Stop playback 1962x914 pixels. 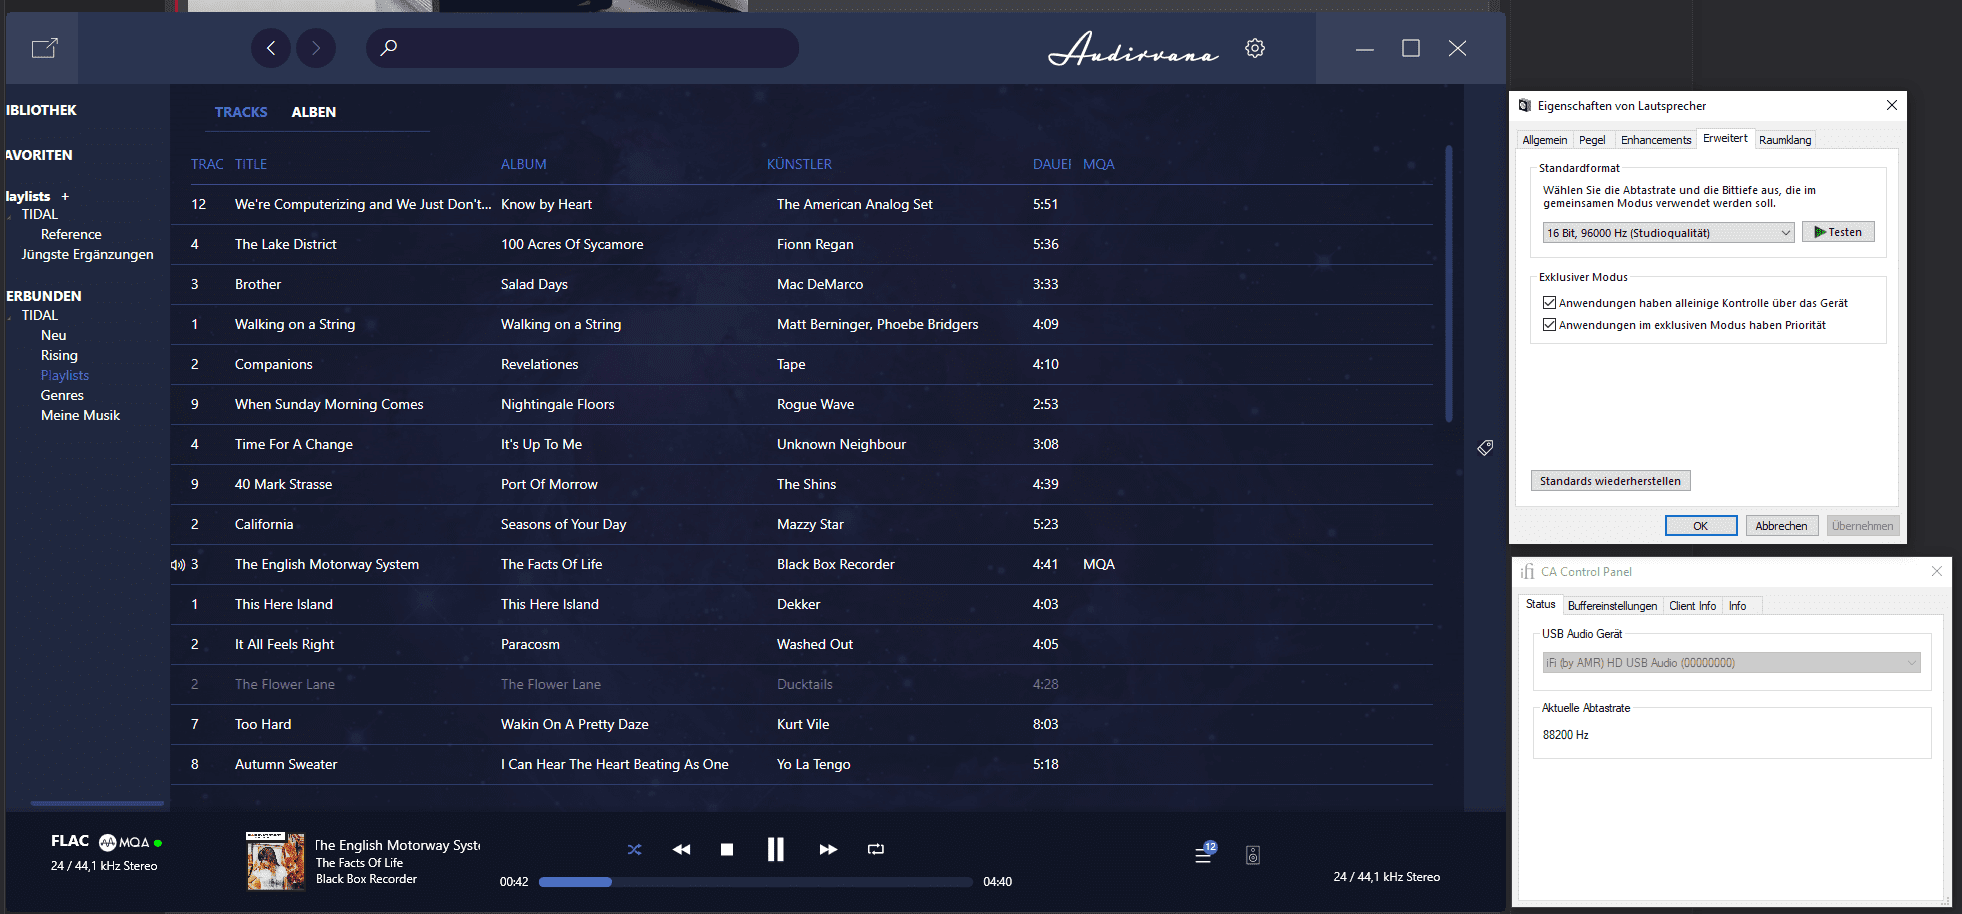[x=727, y=849]
